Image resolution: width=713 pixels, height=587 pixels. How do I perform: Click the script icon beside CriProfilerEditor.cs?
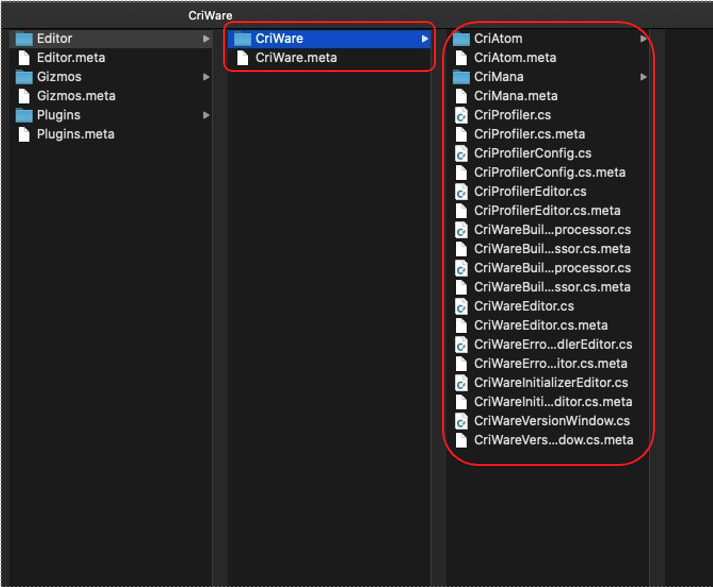click(x=461, y=191)
